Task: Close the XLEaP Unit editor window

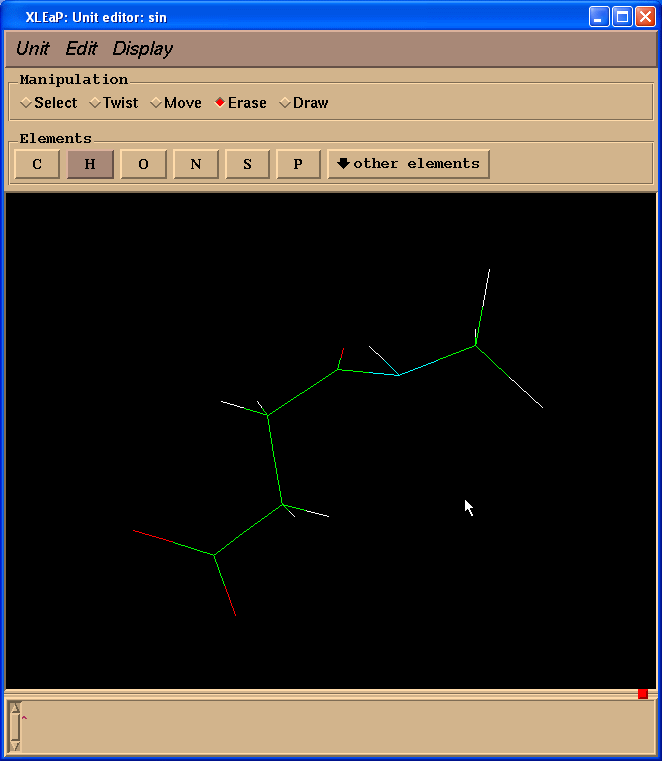Action: tap(645, 17)
